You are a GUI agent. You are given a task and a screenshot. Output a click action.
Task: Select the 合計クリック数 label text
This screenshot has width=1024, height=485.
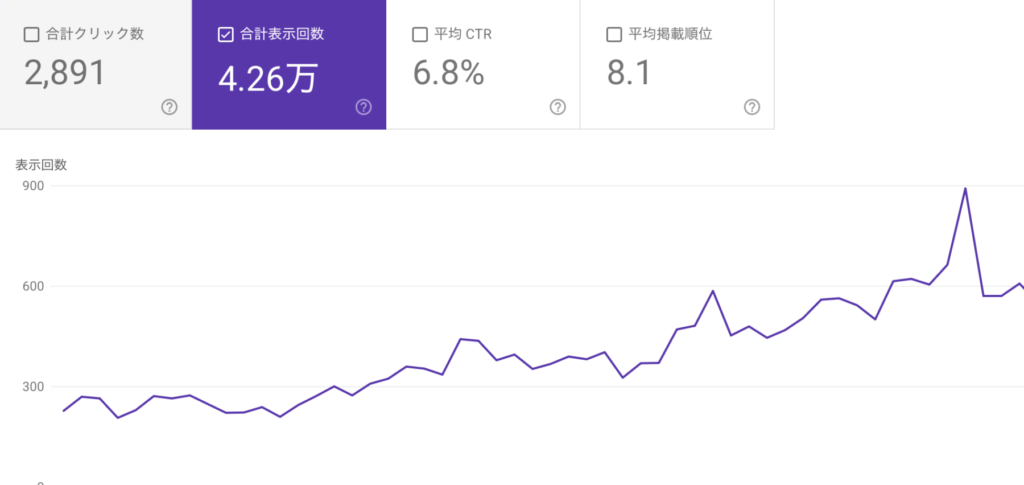(95, 35)
